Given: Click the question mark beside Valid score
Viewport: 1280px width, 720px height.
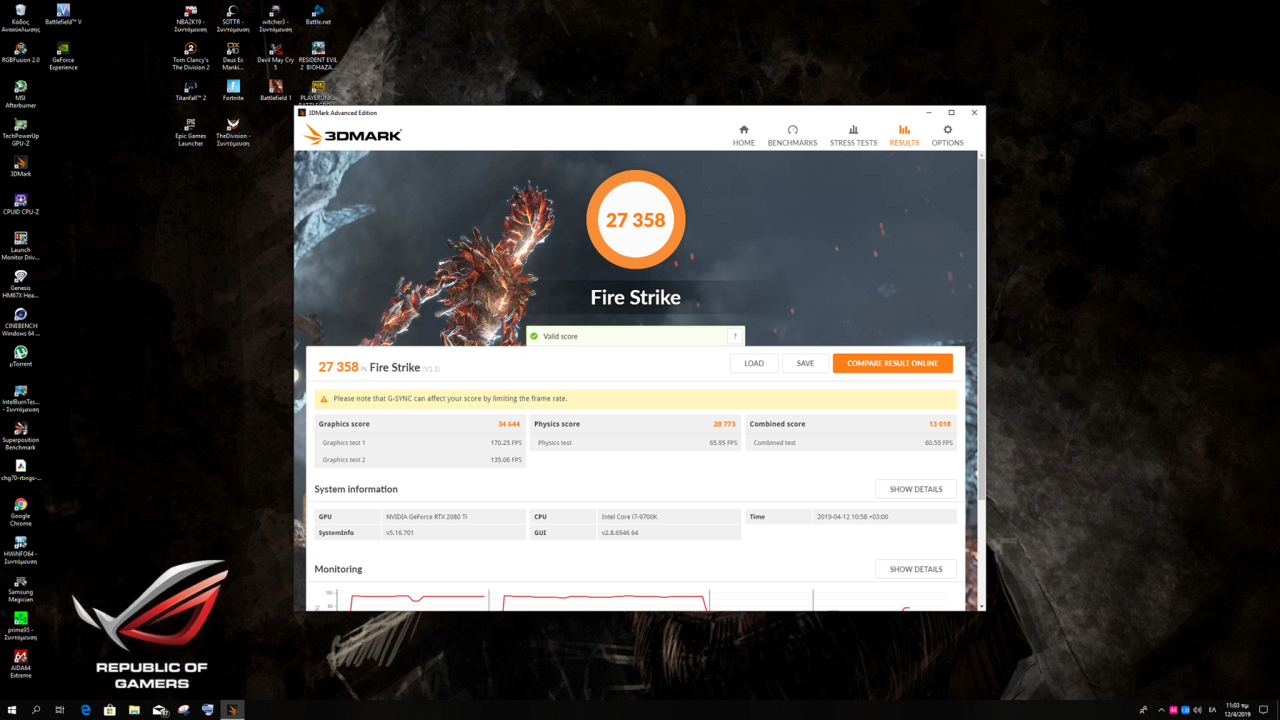Looking at the screenshot, I should (x=735, y=336).
